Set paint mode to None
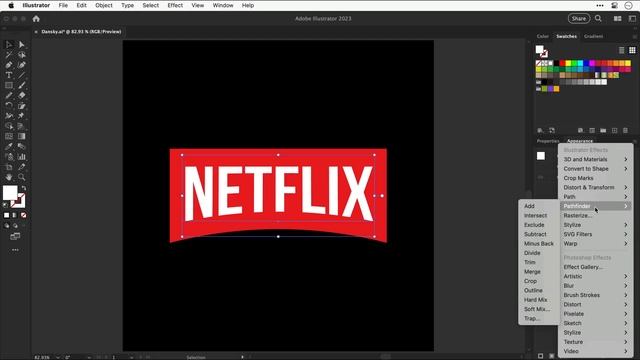640x360 pixels. point(24,215)
